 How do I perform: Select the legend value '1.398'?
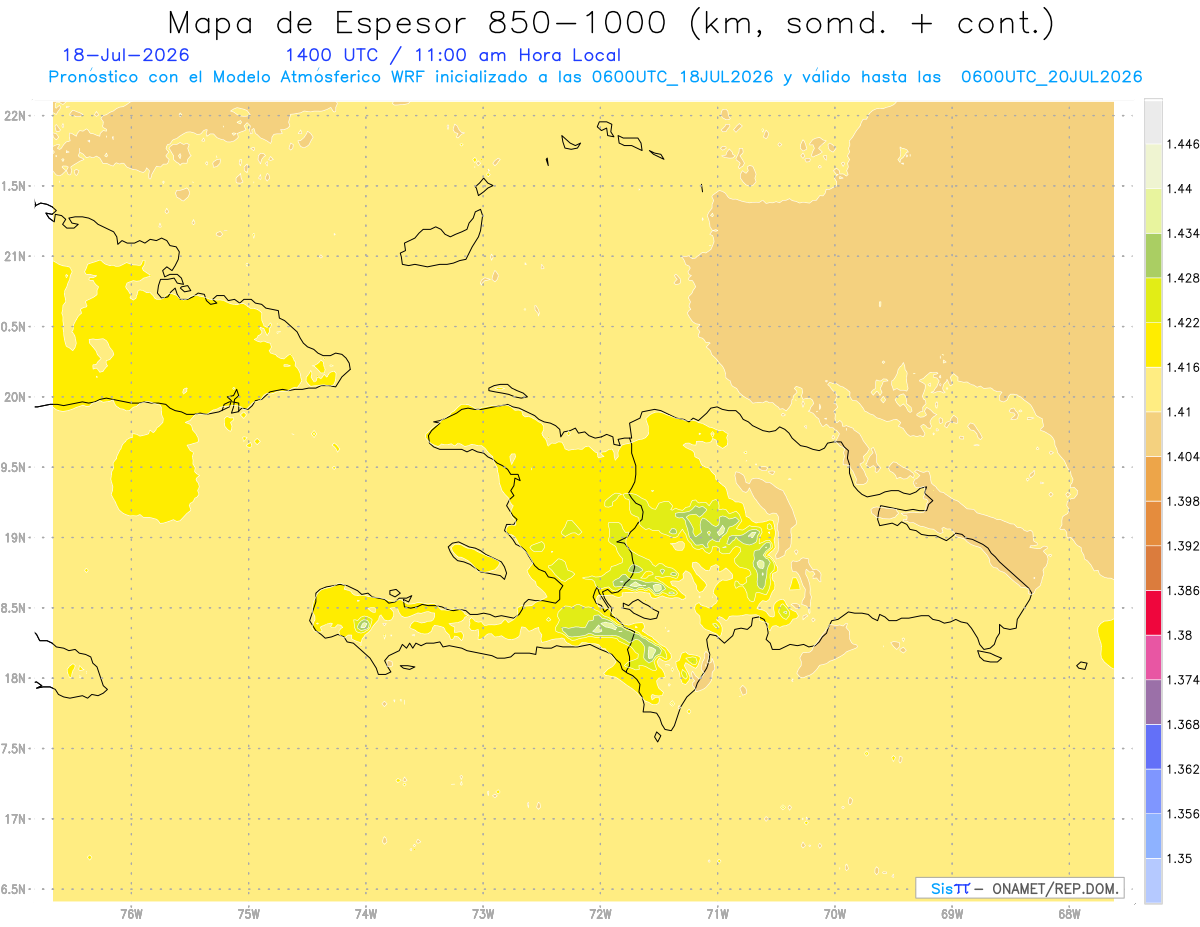point(1182,501)
